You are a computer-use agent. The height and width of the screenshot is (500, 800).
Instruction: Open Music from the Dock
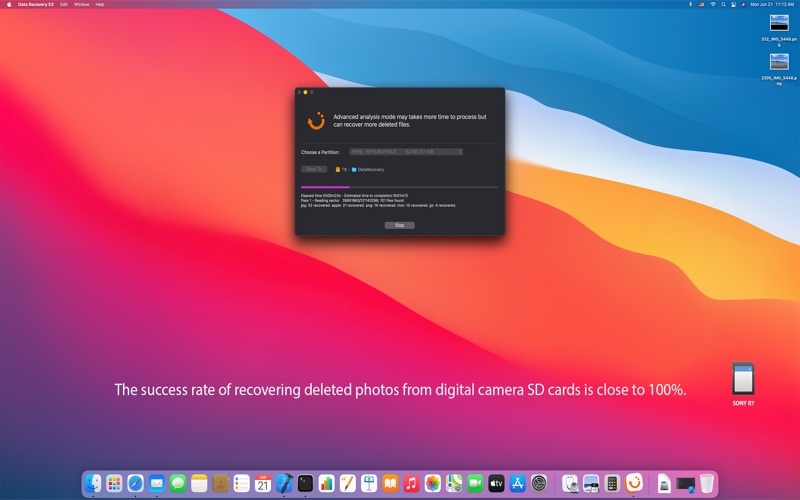coord(411,483)
